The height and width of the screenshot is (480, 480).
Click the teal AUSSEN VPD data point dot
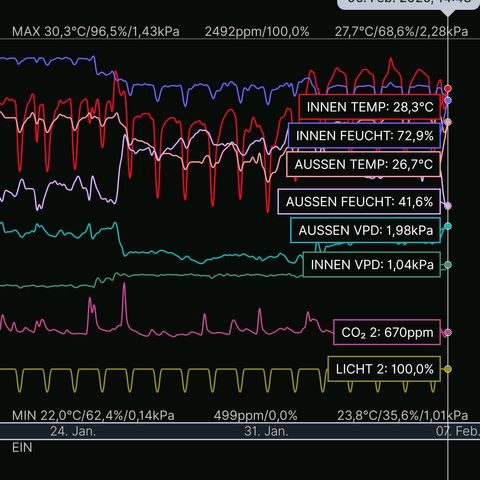point(448,226)
